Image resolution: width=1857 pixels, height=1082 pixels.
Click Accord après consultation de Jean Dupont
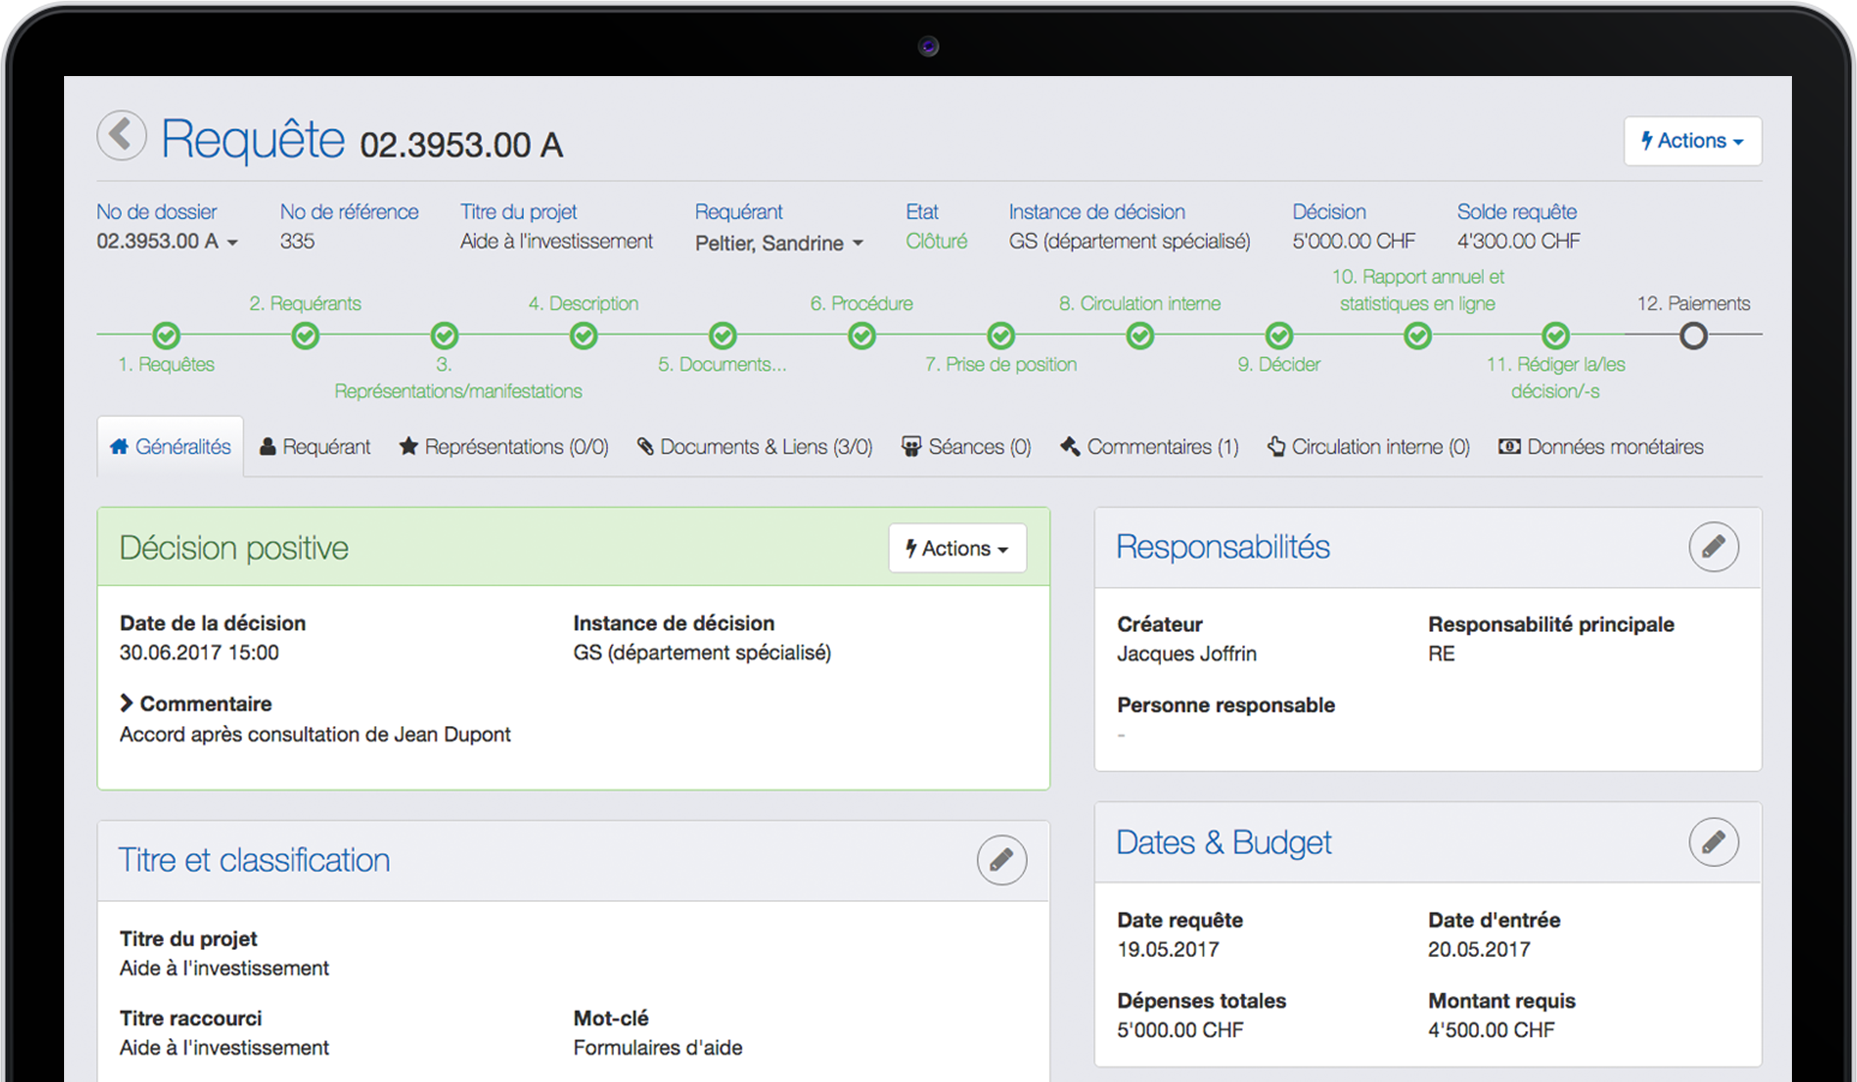[315, 734]
